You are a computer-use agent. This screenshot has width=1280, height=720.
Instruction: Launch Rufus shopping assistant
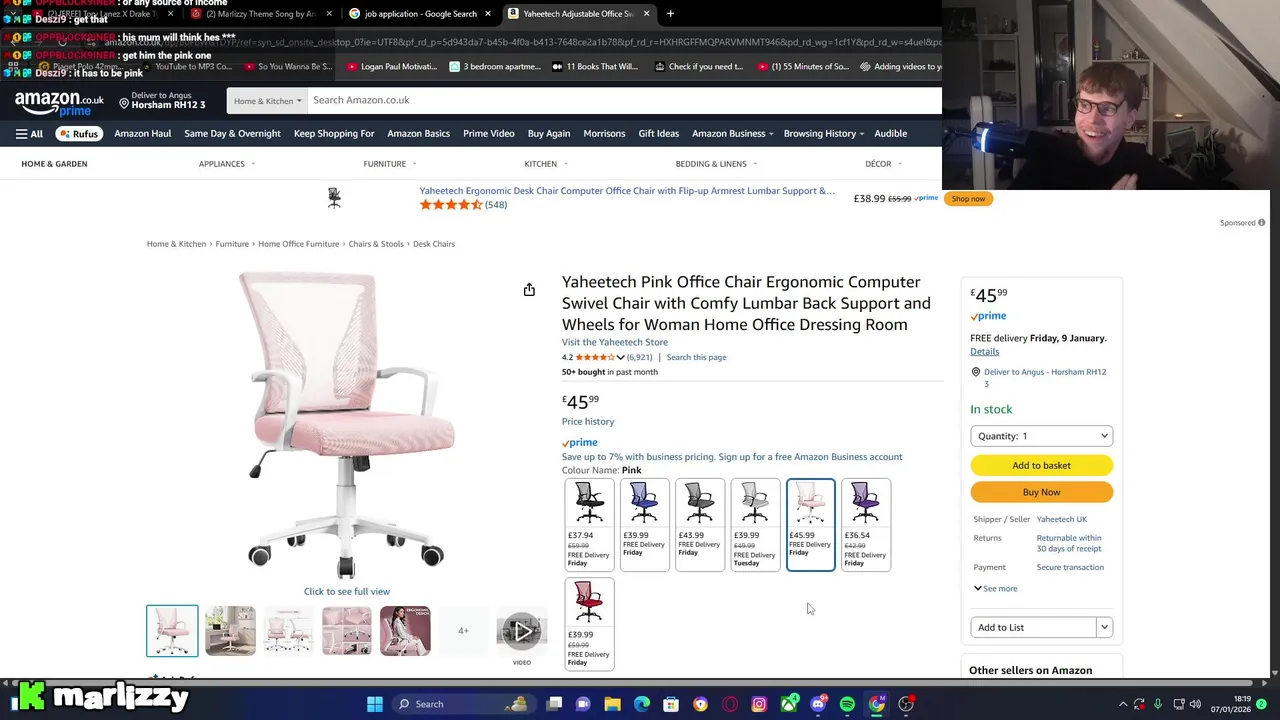click(78, 134)
